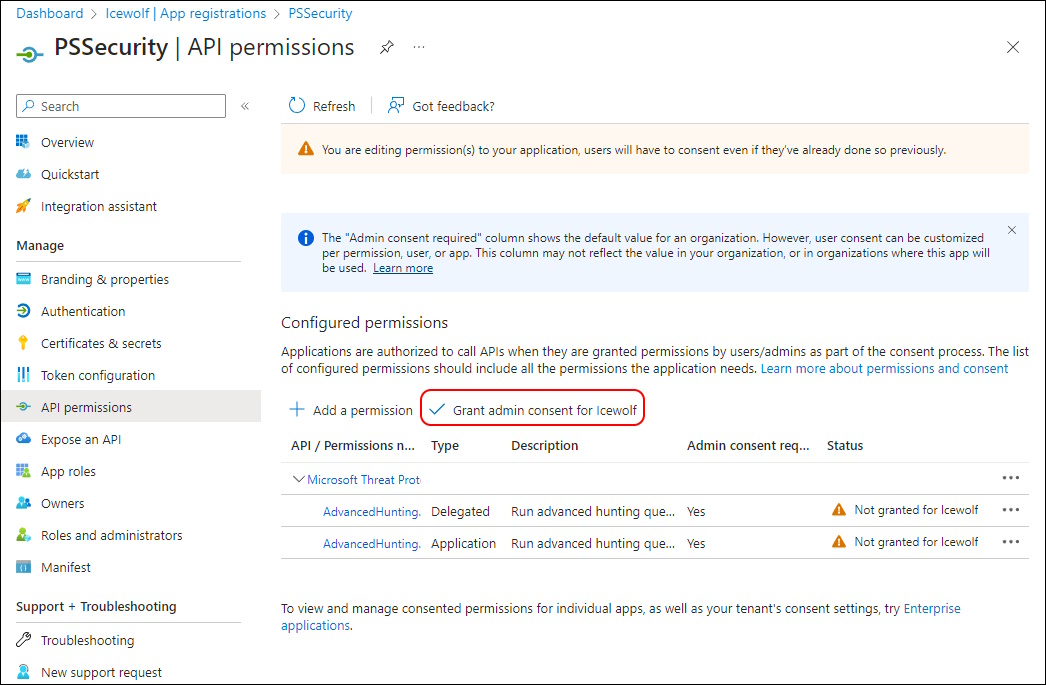This screenshot has height=685, width=1046.
Task: Open Icewolf | App registrations breadcrumb
Action: click(x=185, y=13)
